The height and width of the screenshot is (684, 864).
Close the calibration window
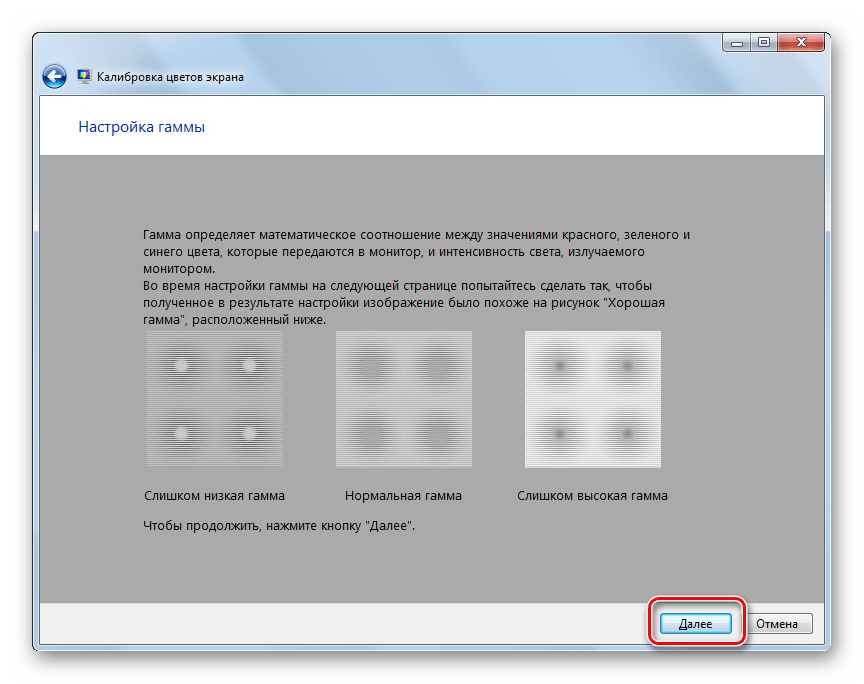click(x=801, y=42)
